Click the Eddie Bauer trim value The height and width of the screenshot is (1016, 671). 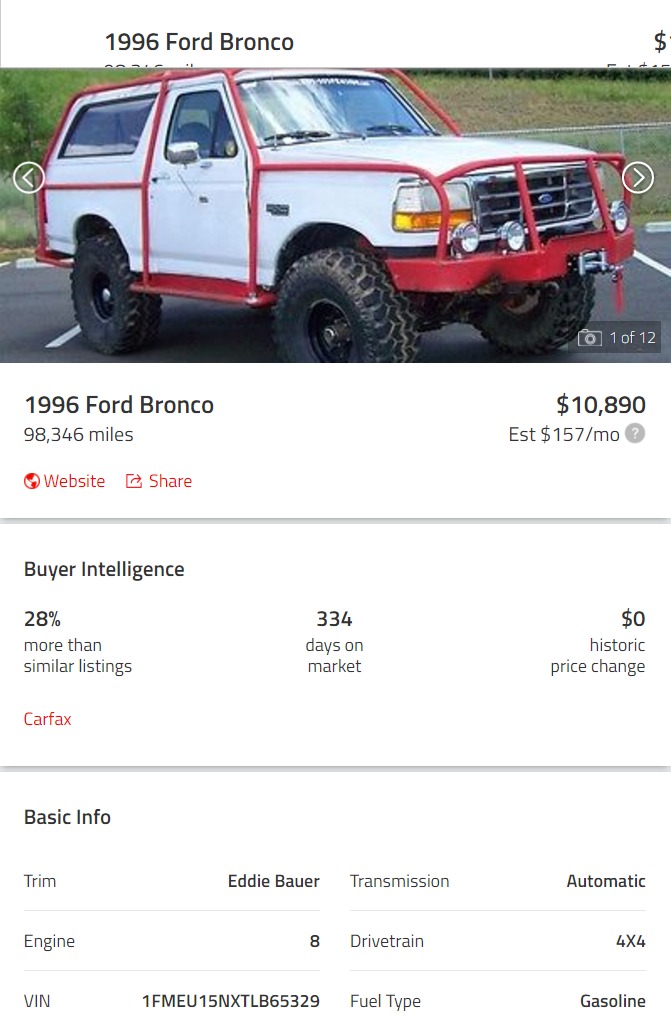(x=273, y=881)
